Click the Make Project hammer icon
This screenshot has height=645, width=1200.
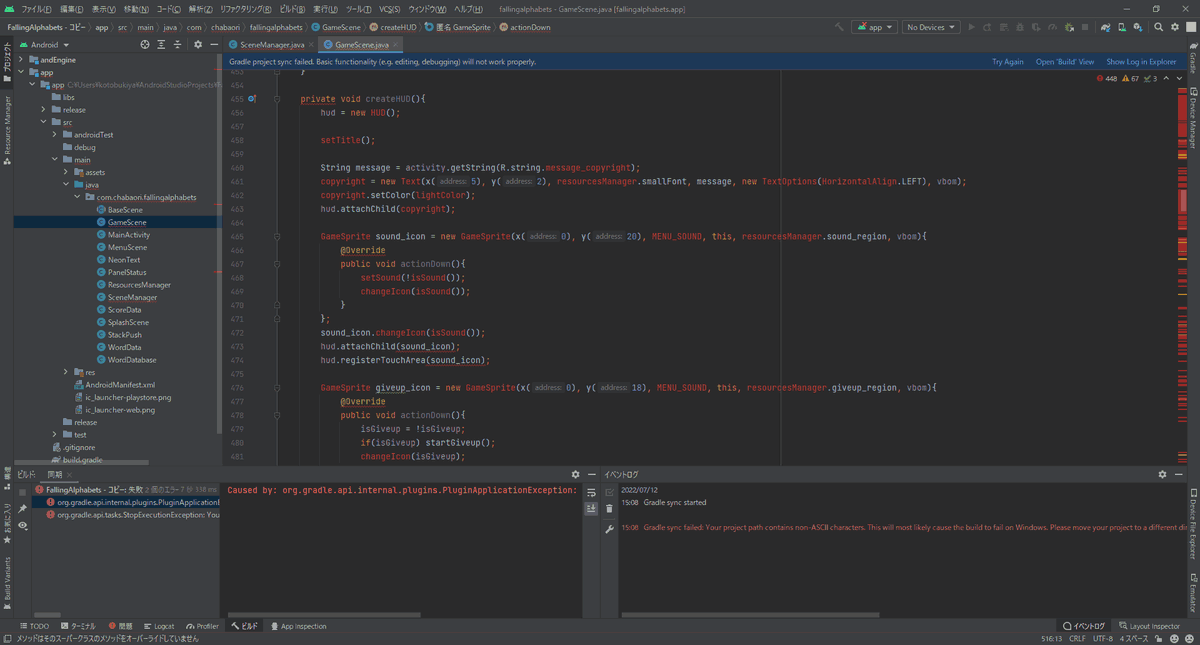(839, 27)
